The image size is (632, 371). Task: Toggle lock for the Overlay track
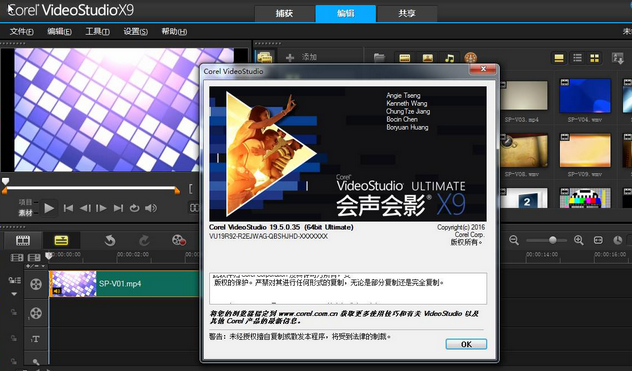pos(14,313)
